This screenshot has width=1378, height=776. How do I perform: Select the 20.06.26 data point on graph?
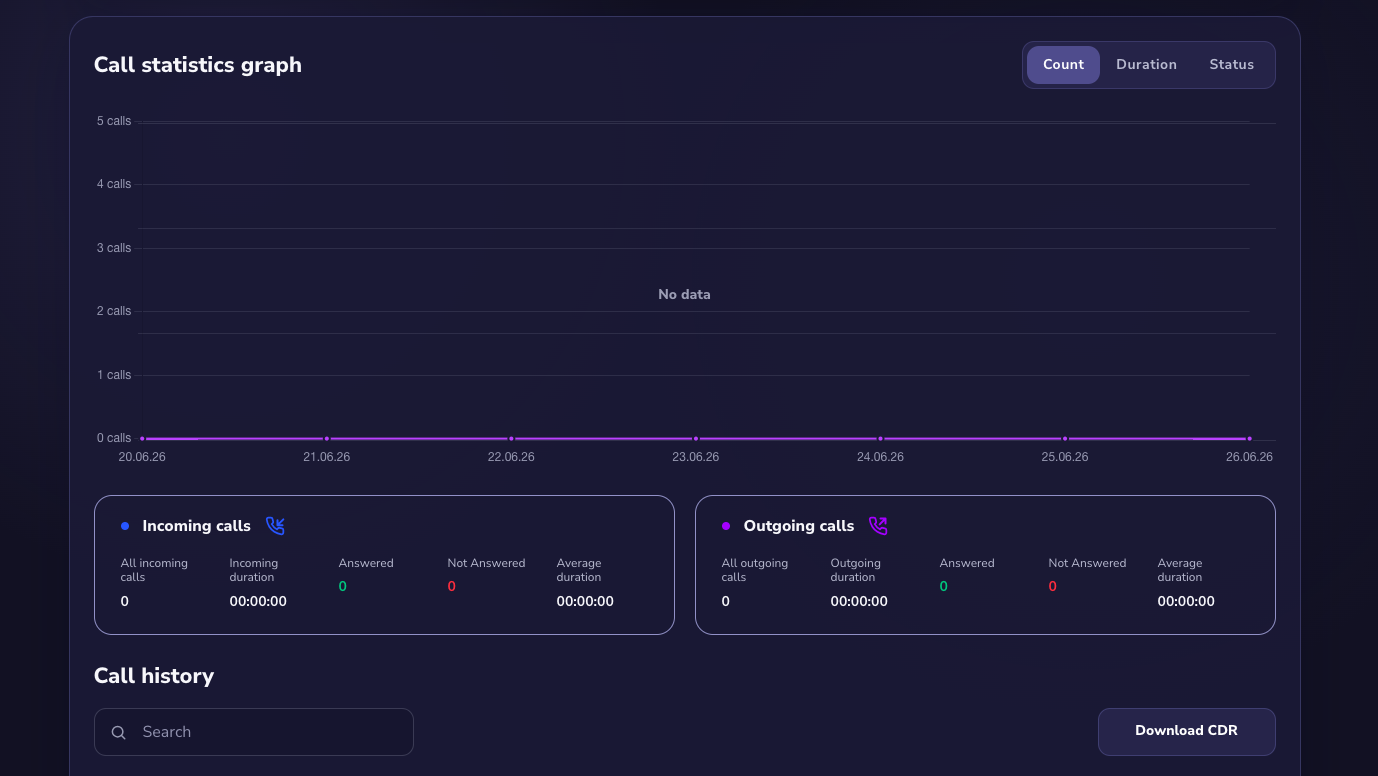142,438
